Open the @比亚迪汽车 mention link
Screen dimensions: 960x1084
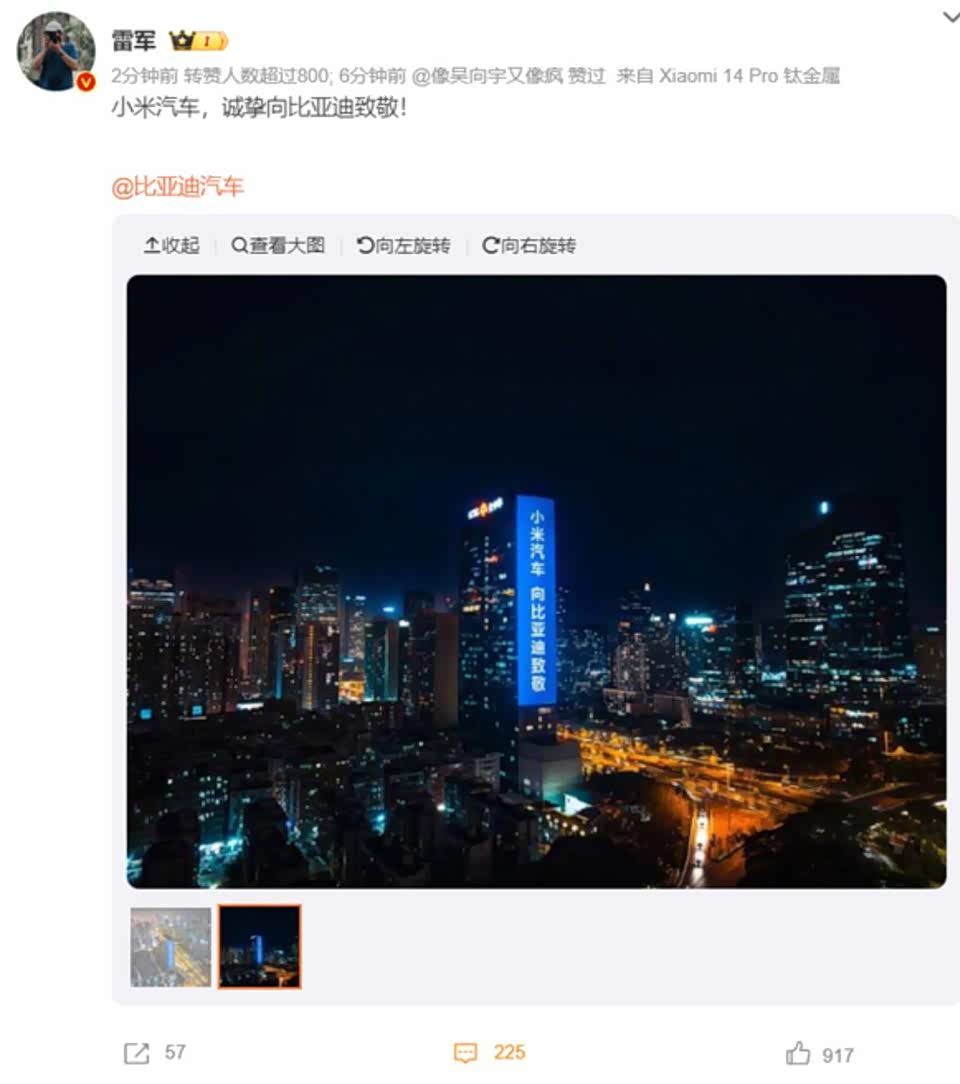pos(178,187)
